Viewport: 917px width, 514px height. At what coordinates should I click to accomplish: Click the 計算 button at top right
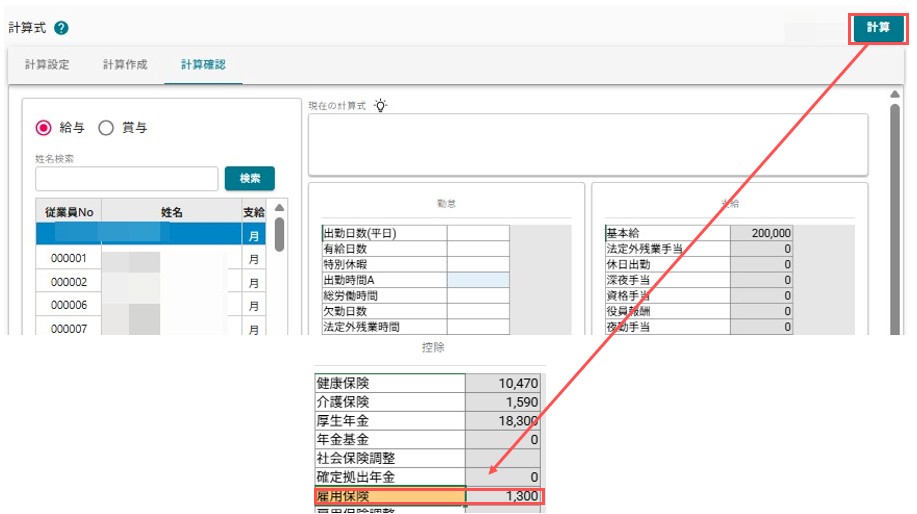point(878,27)
